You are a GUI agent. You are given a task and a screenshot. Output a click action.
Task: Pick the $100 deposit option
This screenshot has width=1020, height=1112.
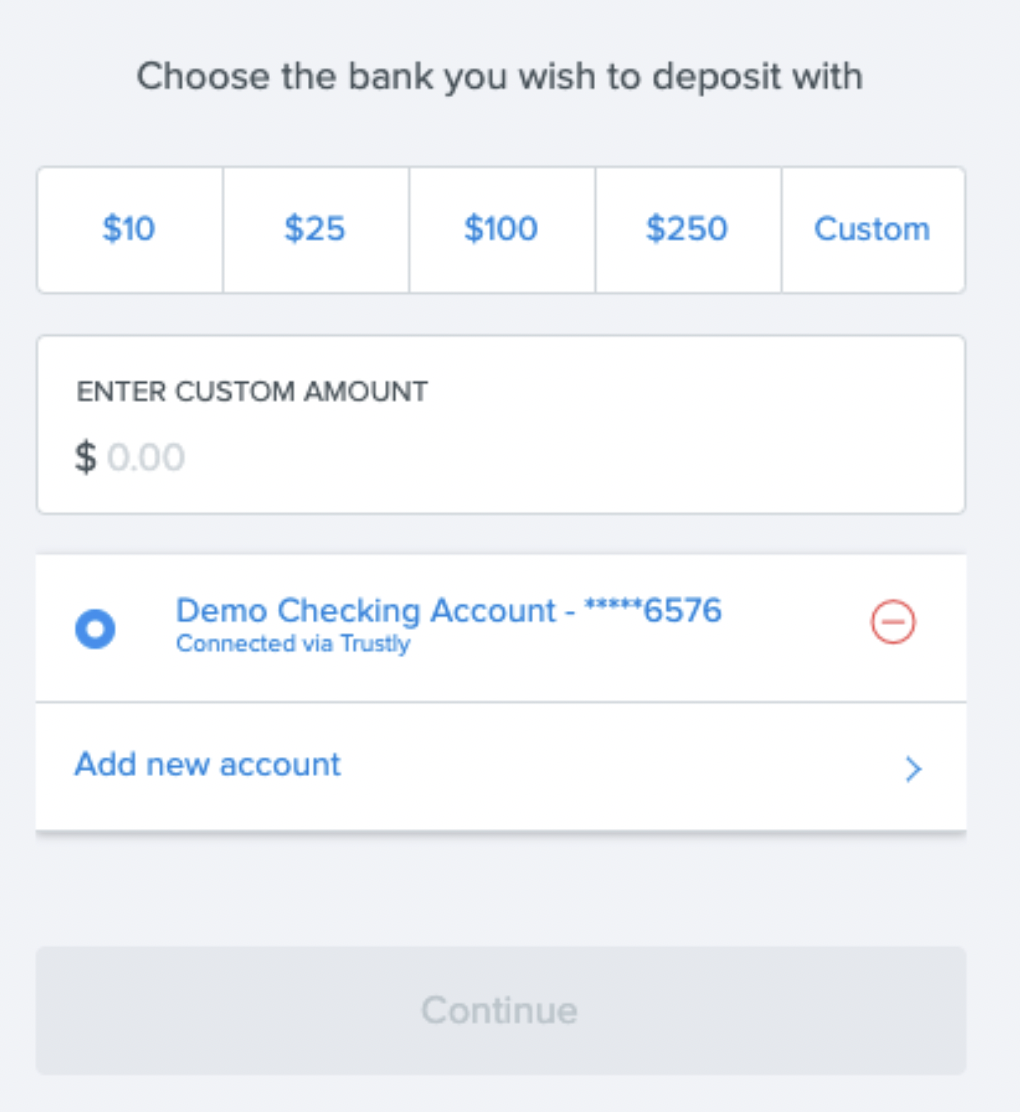click(501, 229)
